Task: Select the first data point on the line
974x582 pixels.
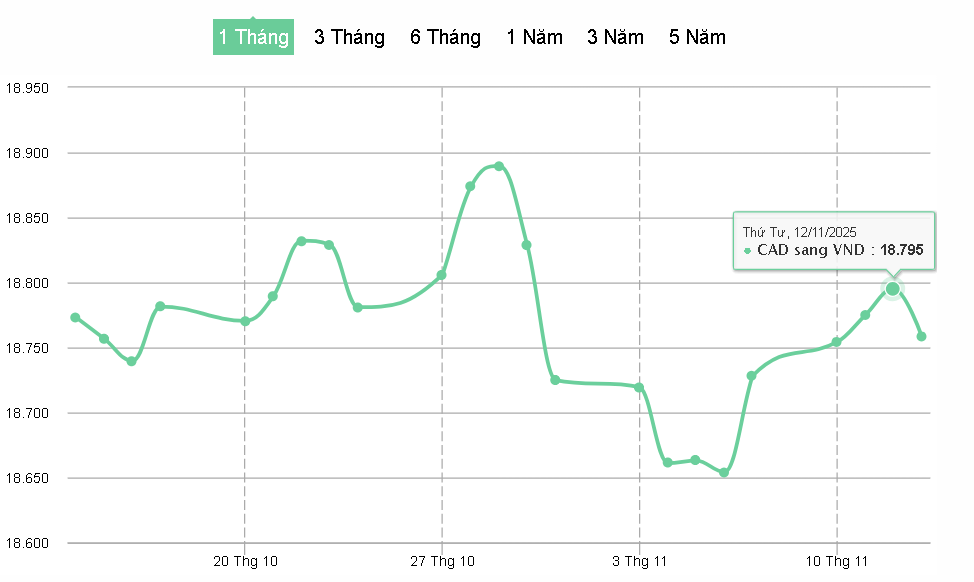Action: (x=75, y=317)
